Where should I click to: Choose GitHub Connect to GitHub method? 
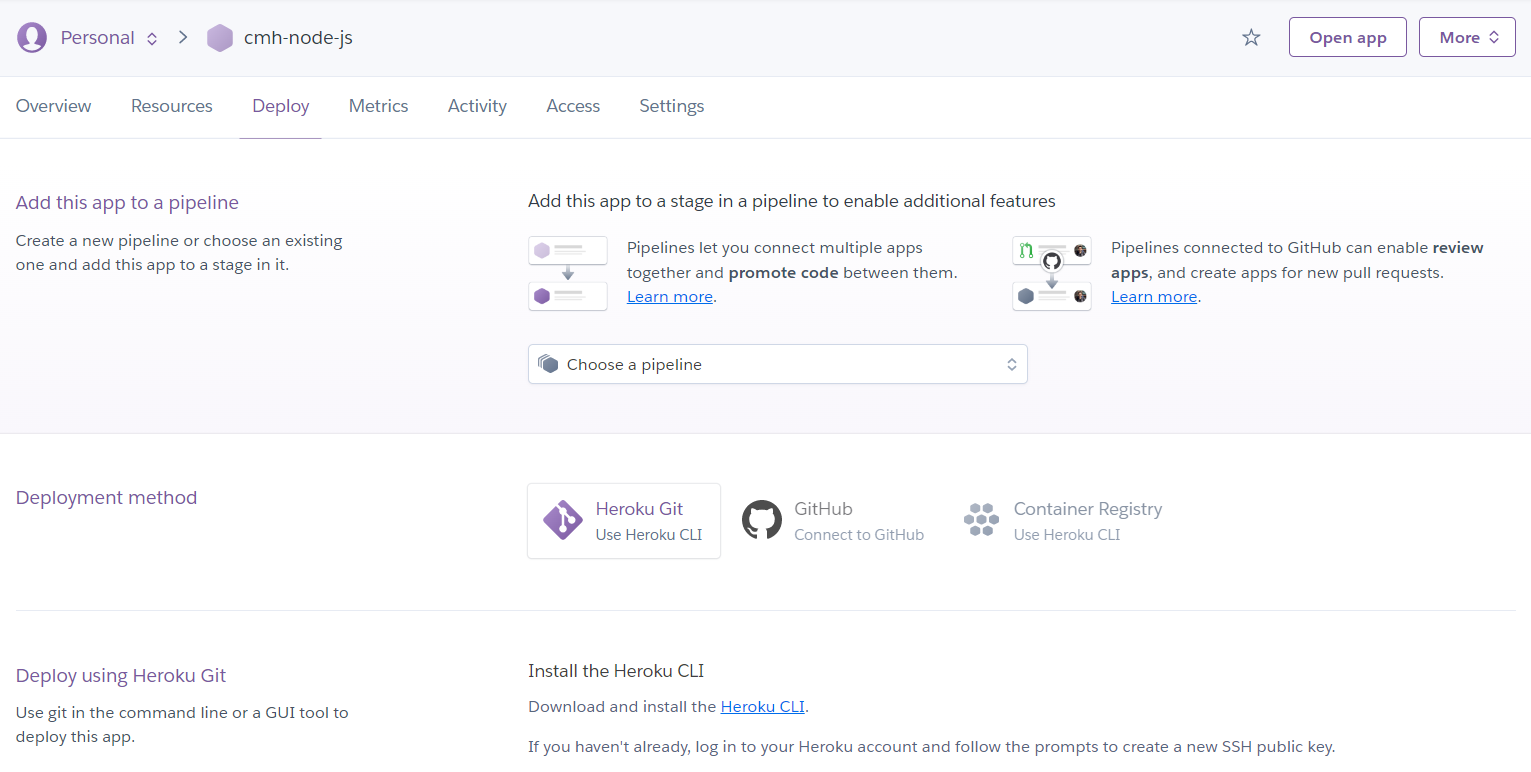pyautogui.click(x=833, y=521)
